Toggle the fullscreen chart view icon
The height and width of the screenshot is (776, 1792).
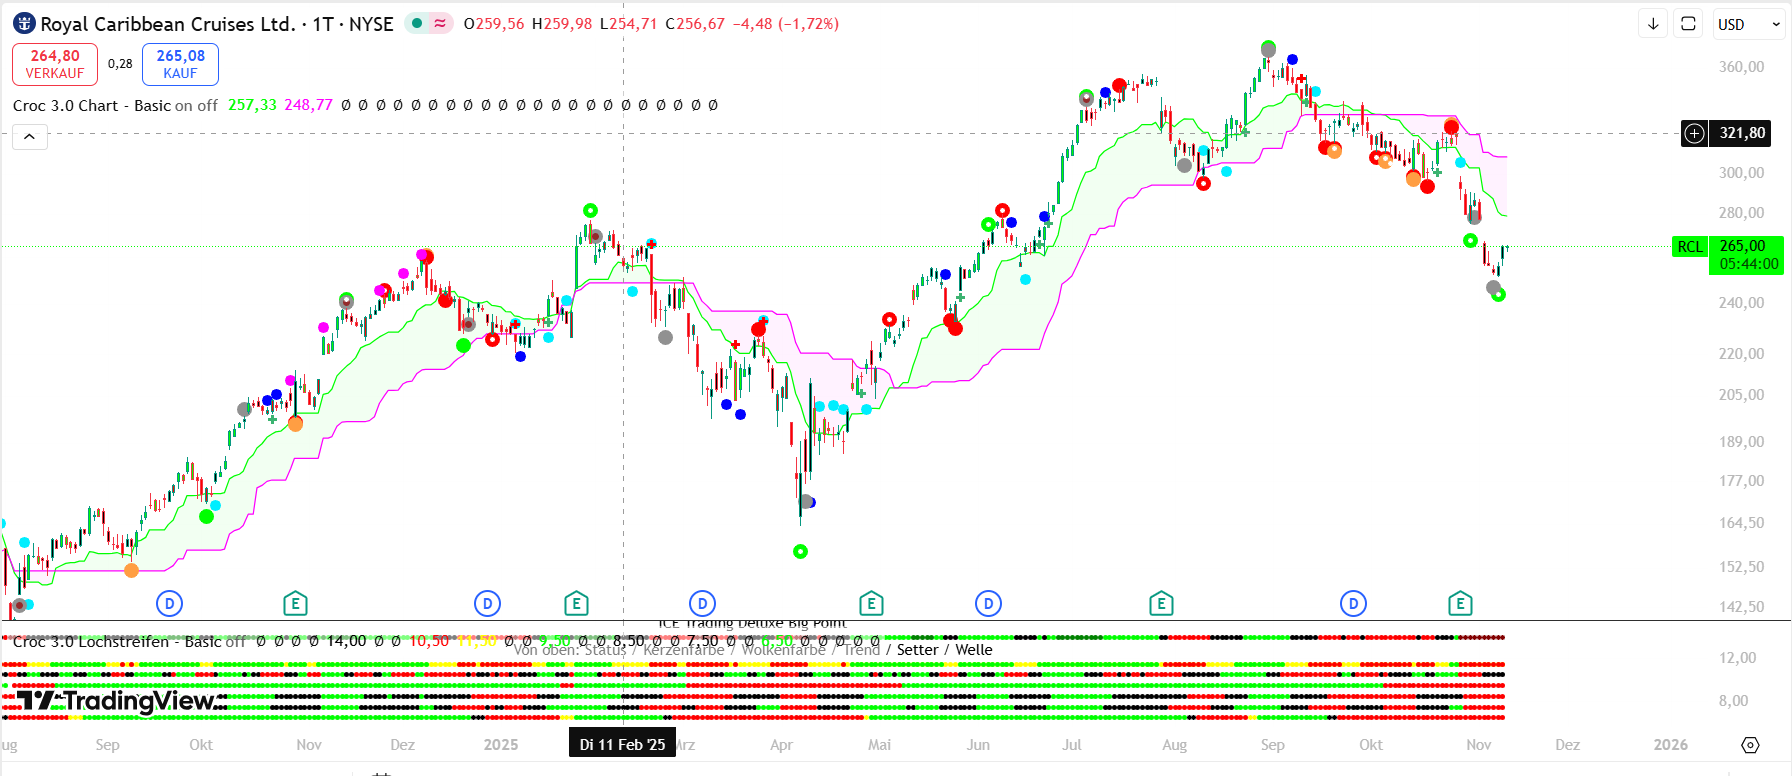(1688, 24)
